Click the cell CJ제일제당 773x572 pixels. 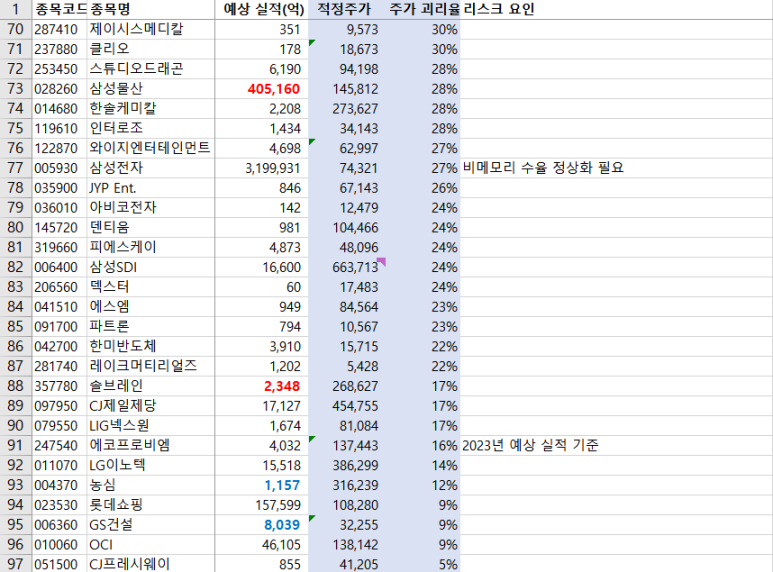pyautogui.click(x=151, y=406)
